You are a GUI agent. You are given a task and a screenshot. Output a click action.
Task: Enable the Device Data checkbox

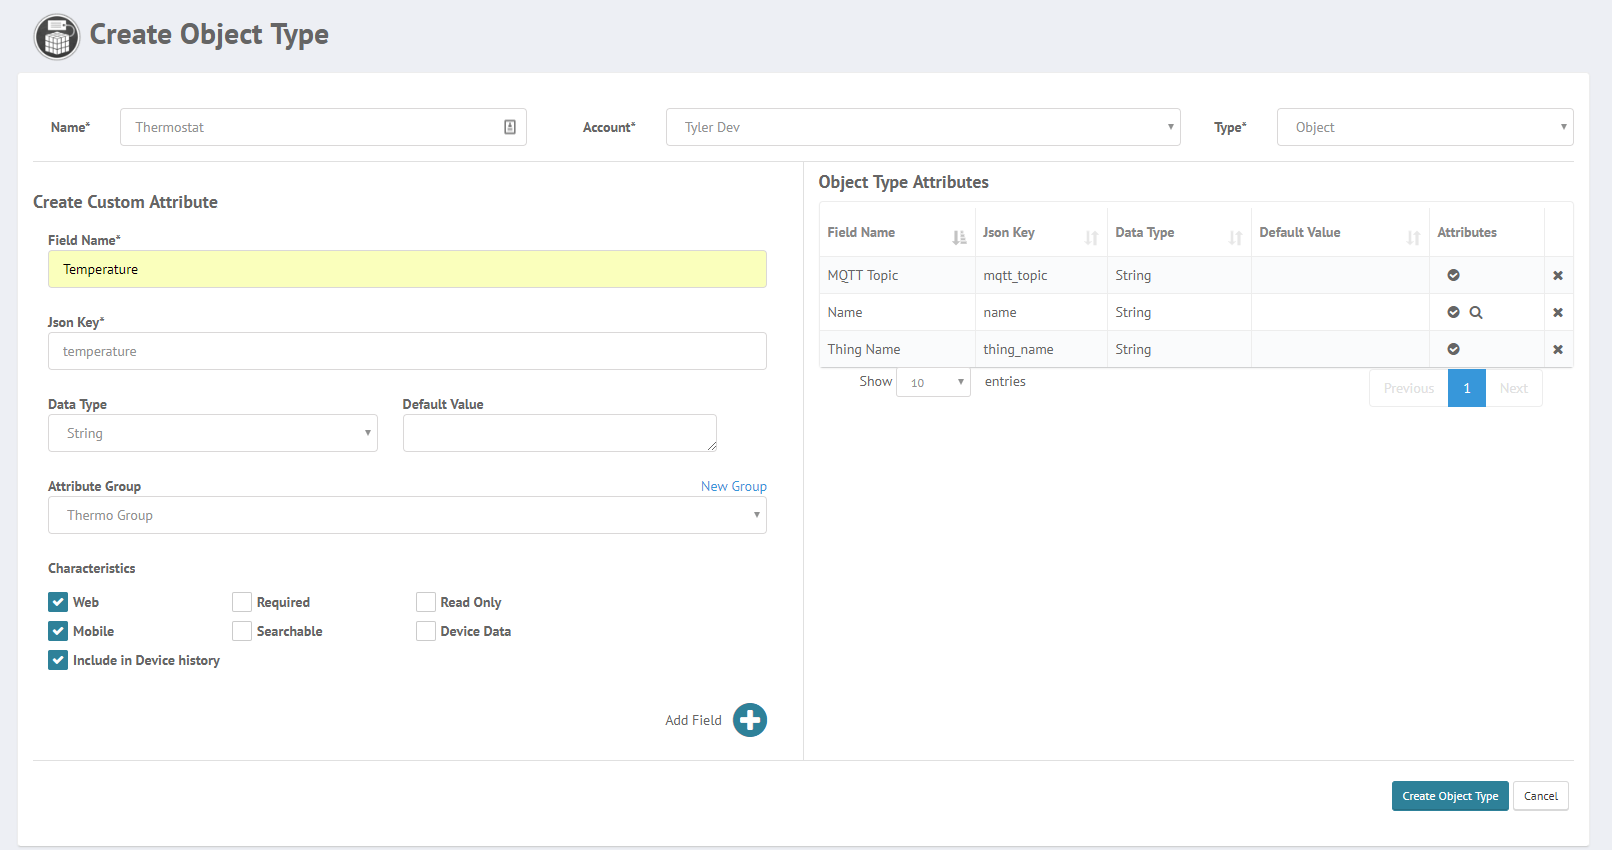click(x=426, y=631)
